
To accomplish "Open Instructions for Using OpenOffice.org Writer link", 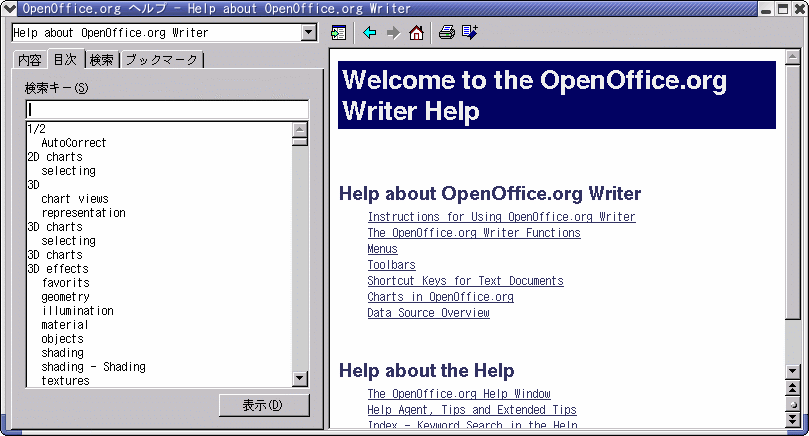I will 501,217.
